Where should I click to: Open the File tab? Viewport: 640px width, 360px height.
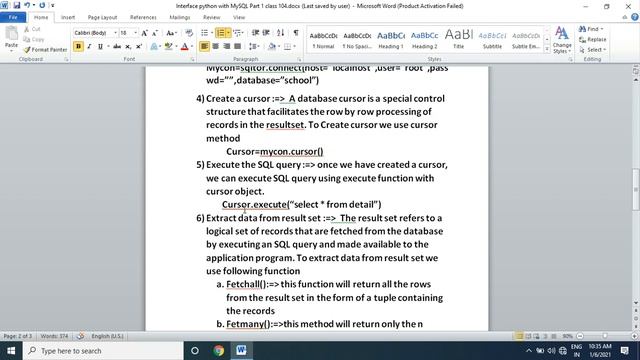(x=13, y=17)
